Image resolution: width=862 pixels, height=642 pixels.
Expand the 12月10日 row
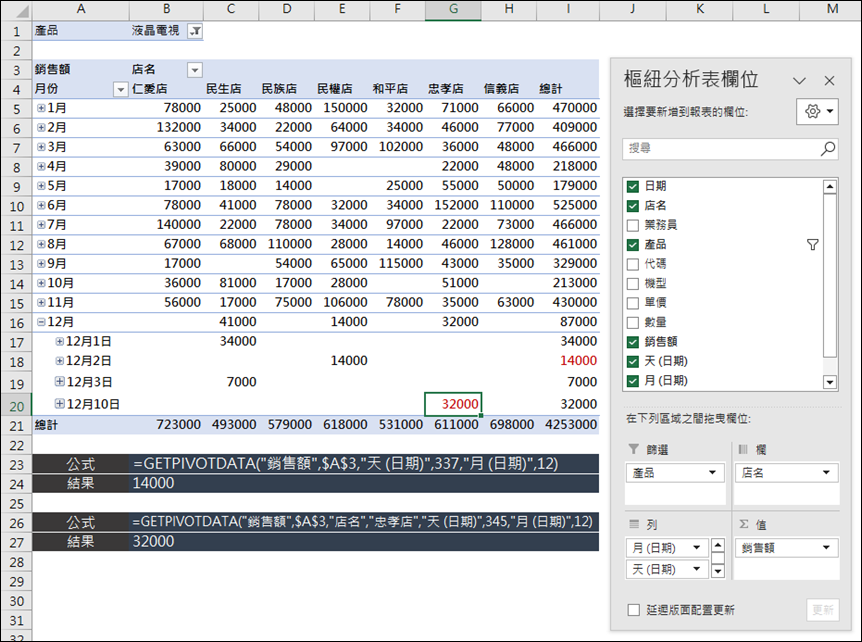click(x=59, y=404)
